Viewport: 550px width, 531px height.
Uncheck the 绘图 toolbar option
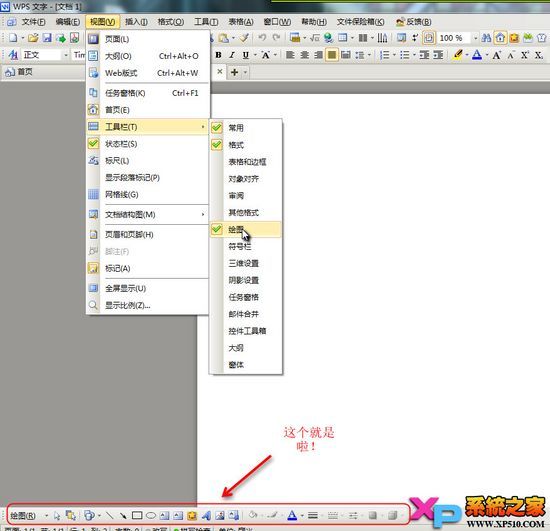(246, 229)
